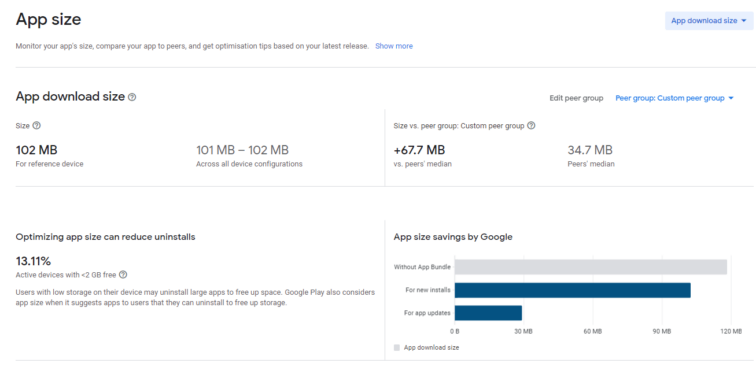Click the 'For new installs' chart label
Image resolution: width=756 pixels, height=367 pixels.
428,290
